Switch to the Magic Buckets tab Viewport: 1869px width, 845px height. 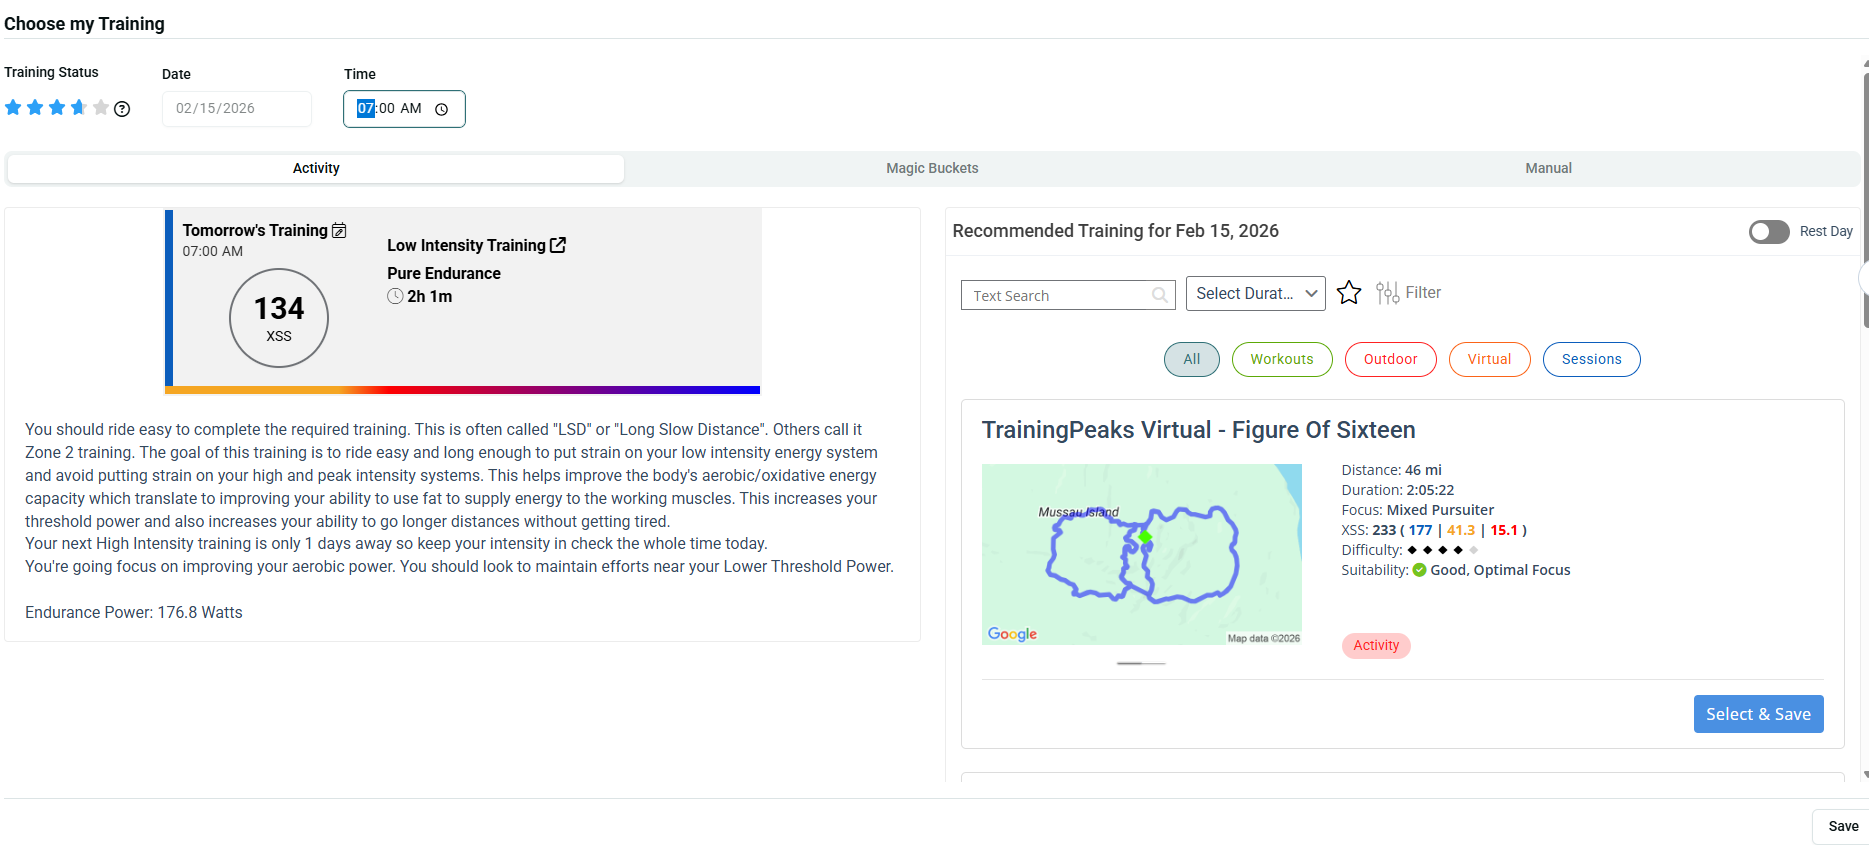[x=932, y=169]
